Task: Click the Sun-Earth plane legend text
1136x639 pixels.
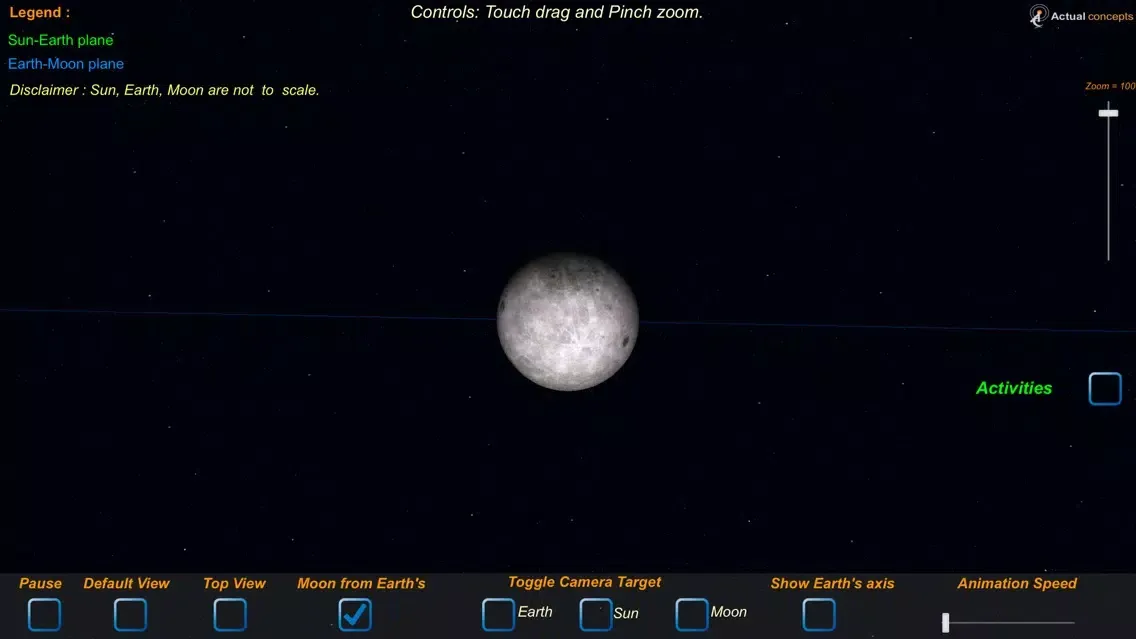Action: pos(61,40)
